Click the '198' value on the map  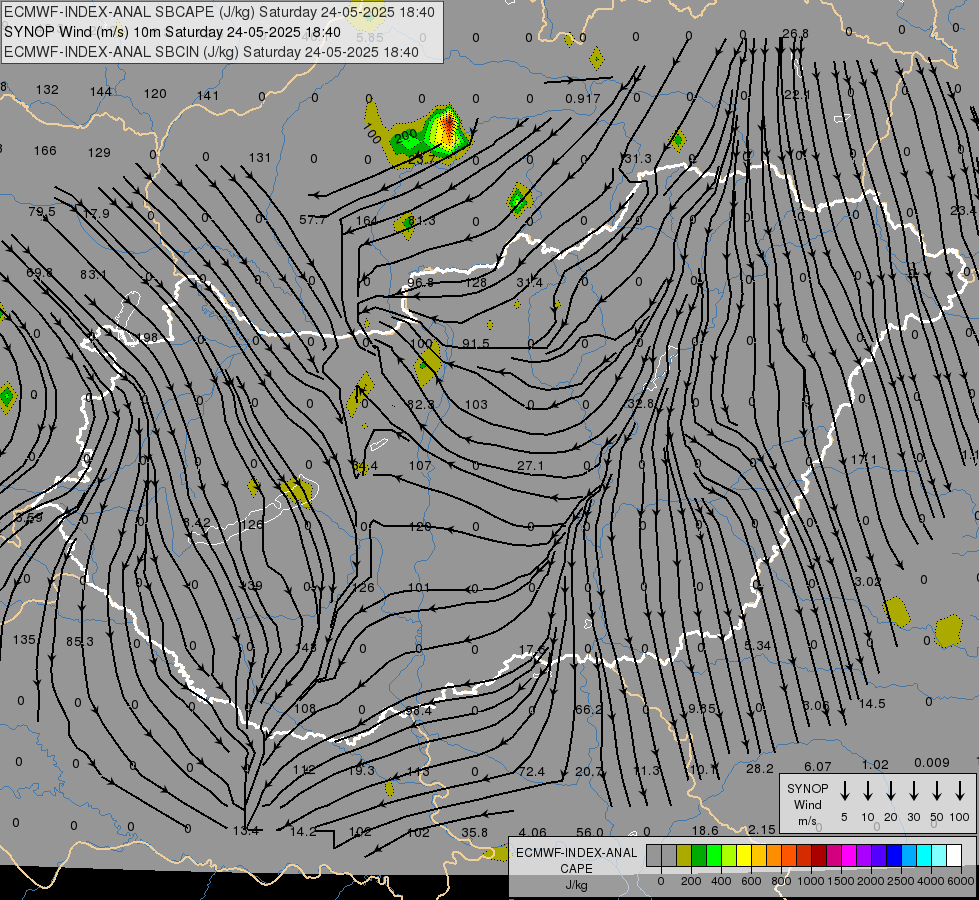(147, 338)
